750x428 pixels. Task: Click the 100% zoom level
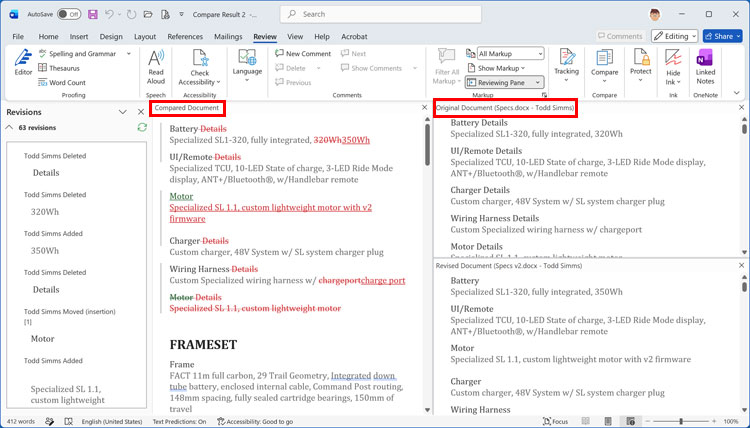click(x=730, y=421)
